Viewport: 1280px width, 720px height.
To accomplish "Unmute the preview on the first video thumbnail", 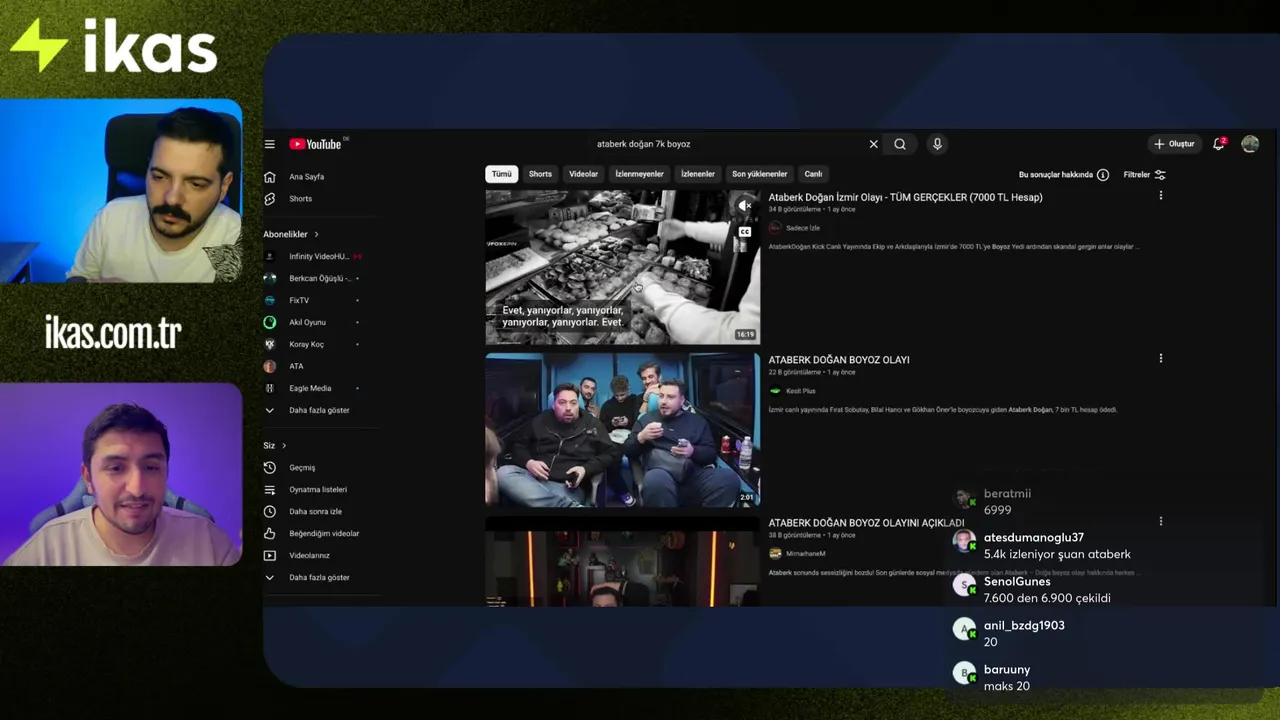I will coord(744,206).
